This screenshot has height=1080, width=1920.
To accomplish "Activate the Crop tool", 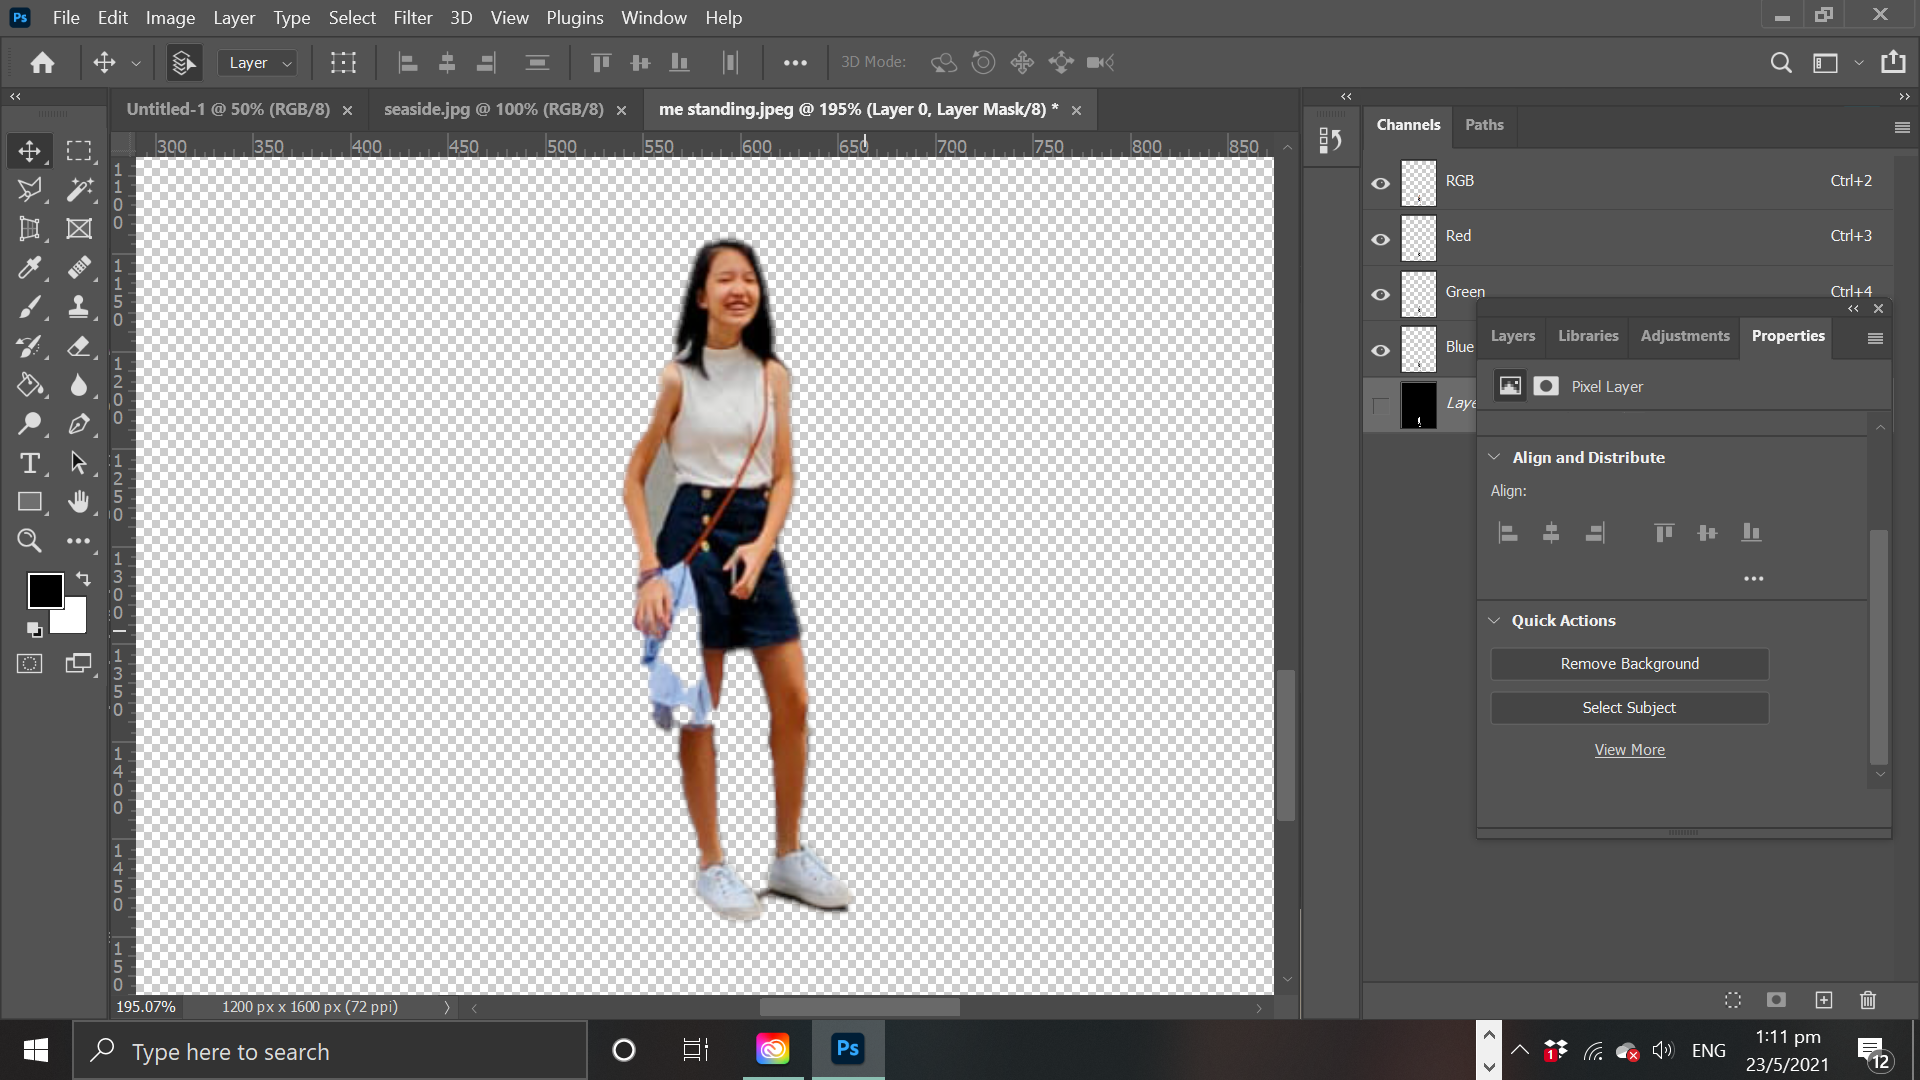I will pos(29,229).
